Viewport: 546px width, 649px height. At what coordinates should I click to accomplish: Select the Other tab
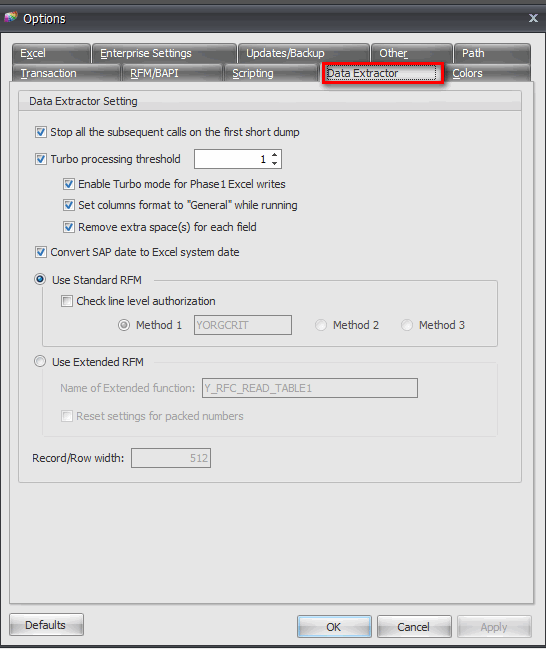[x=411, y=53]
